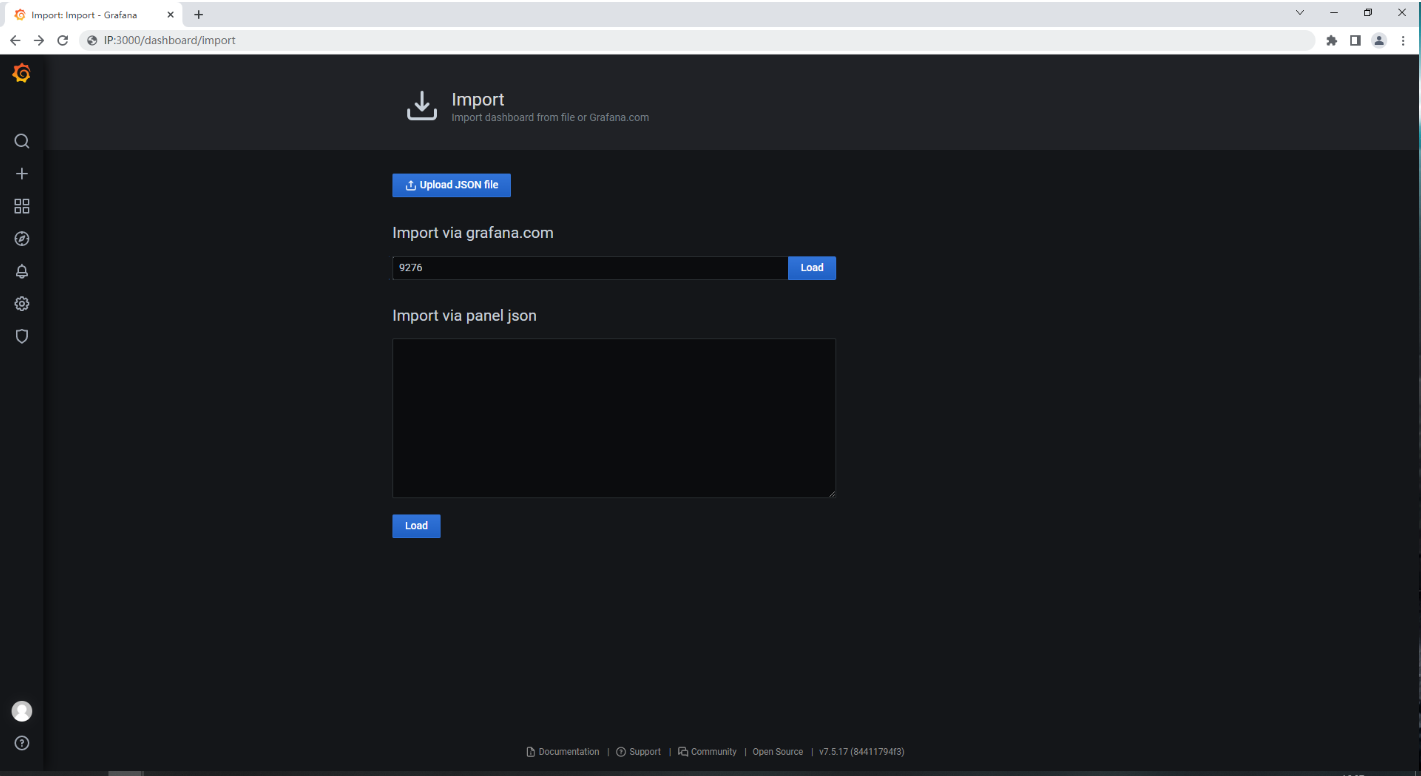Open the tab search chevron
This screenshot has height=776, width=1421.
pyautogui.click(x=1300, y=13)
